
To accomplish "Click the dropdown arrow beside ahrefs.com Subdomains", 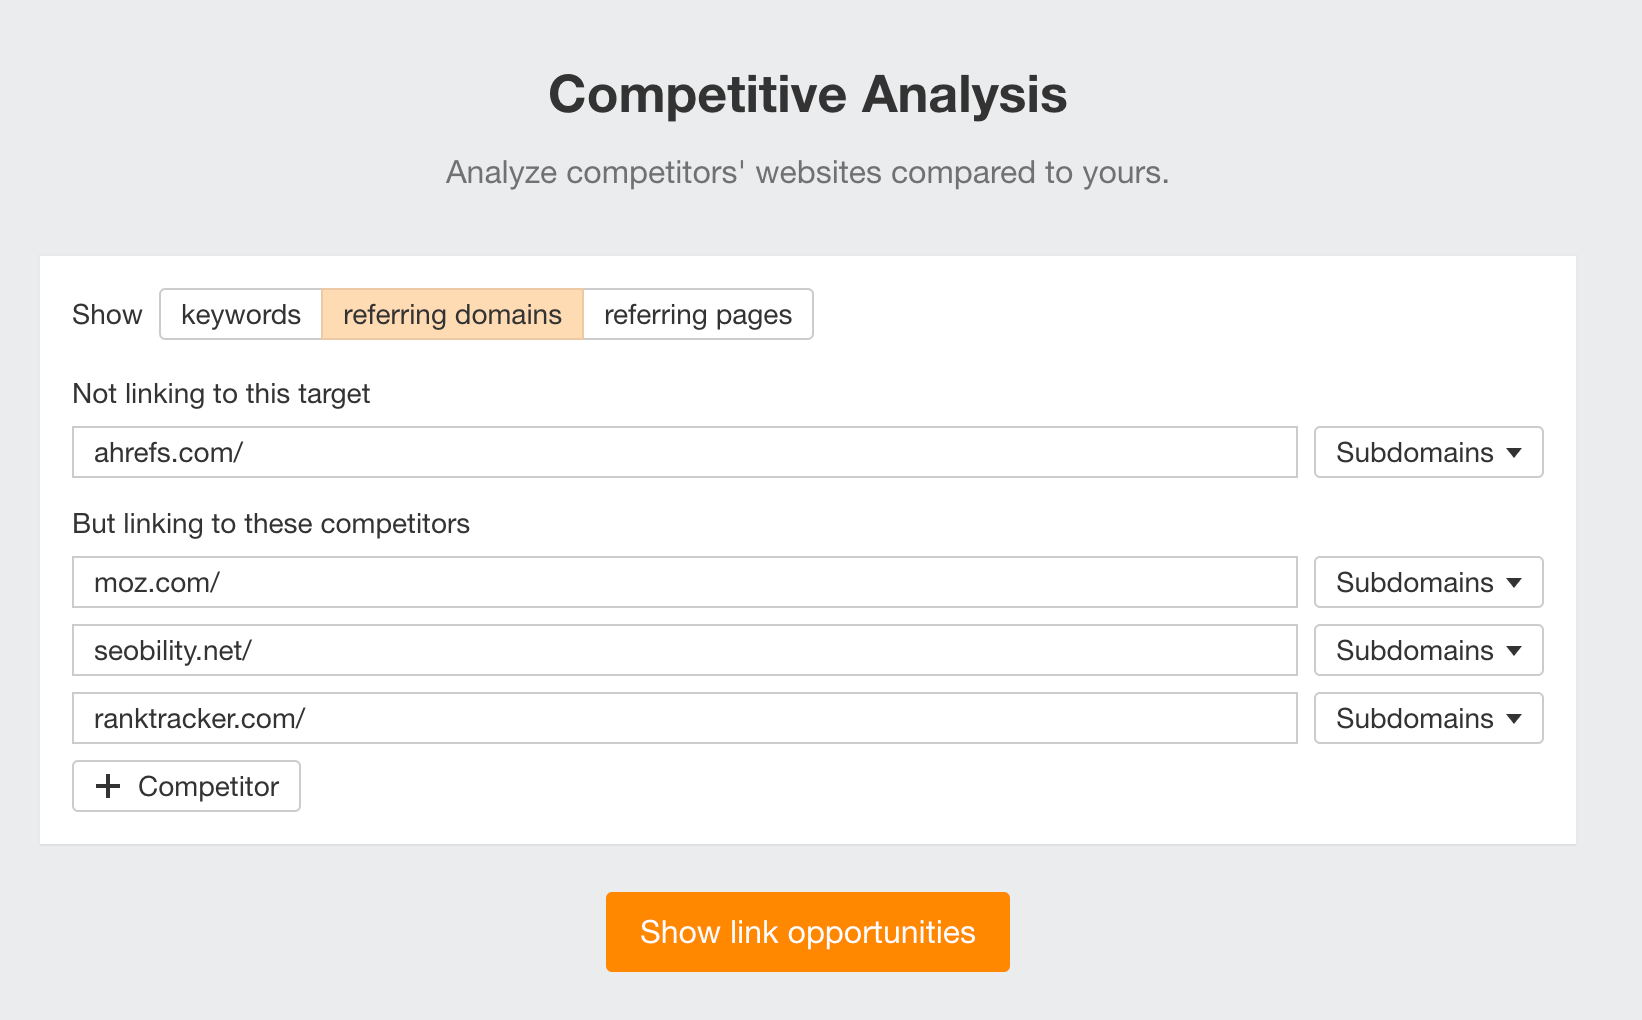I will (1514, 452).
